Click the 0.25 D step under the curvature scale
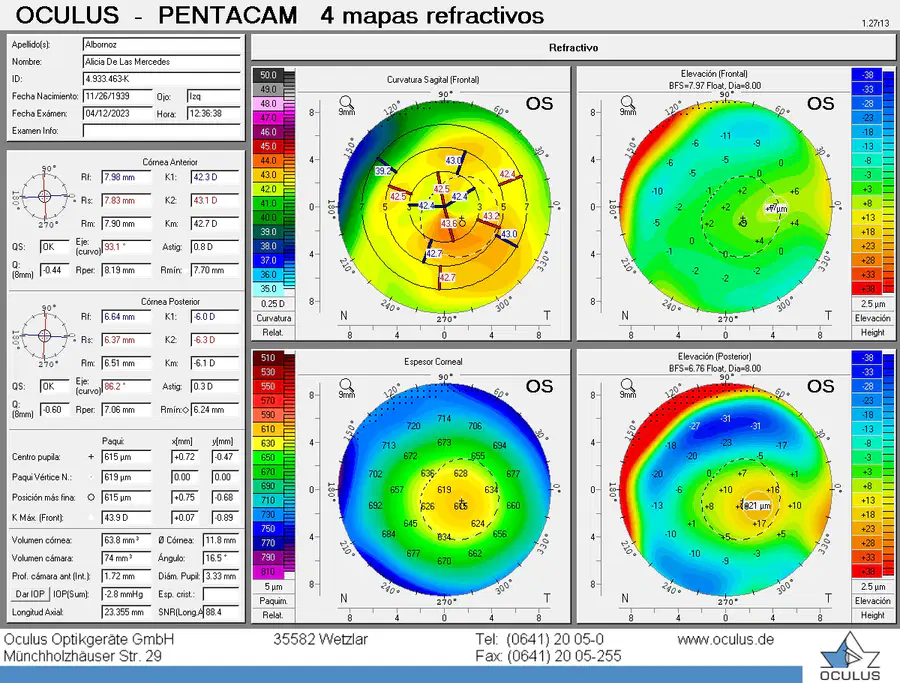The image size is (900, 683). (x=274, y=304)
